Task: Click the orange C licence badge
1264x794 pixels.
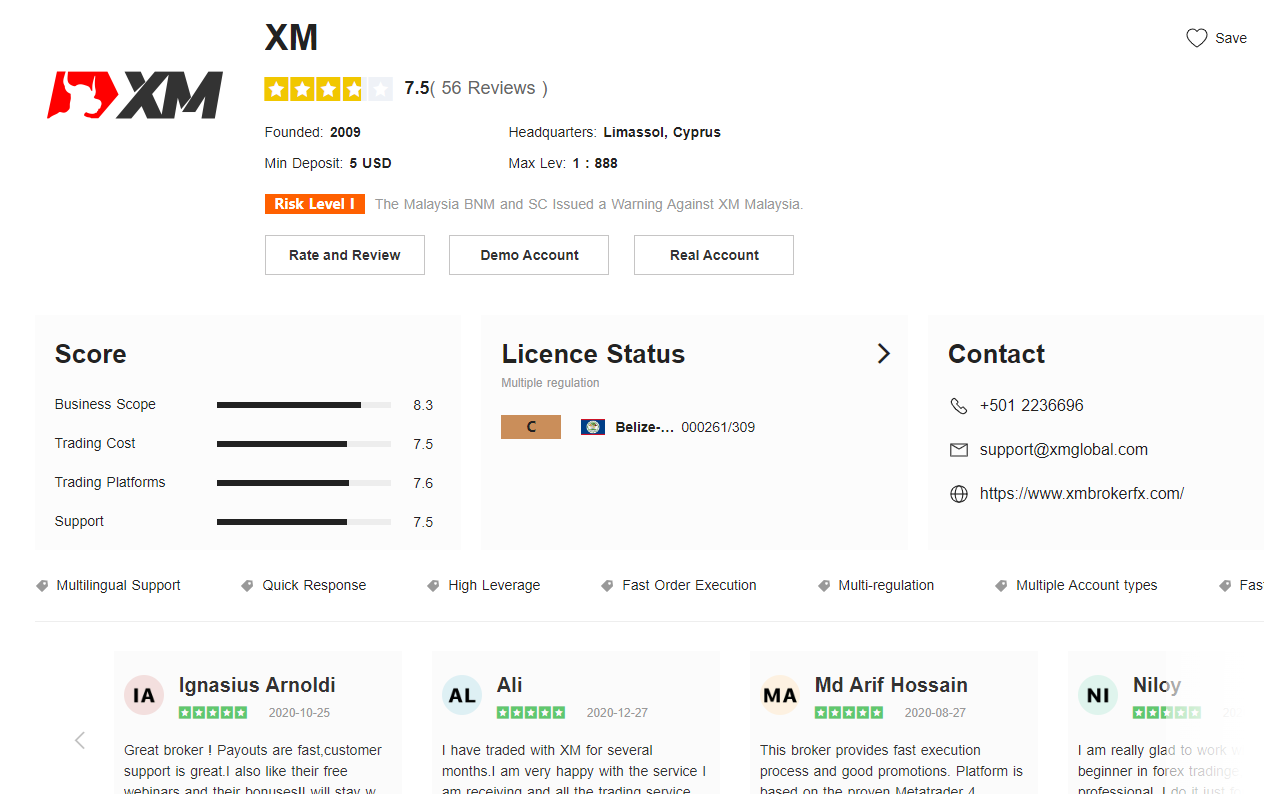Action: (x=531, y=427)
